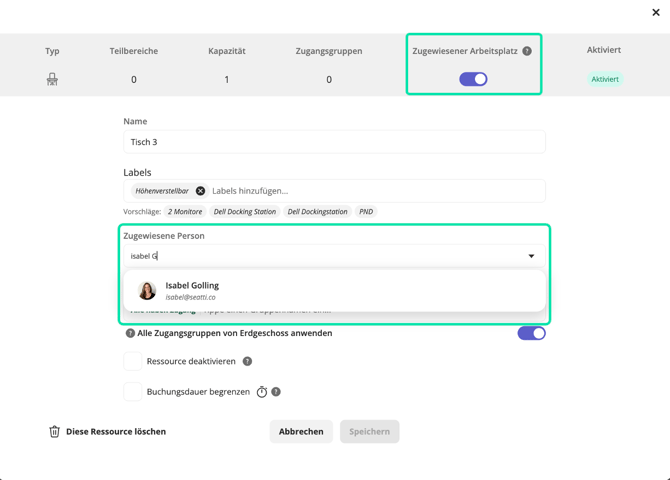Click Isabel Golling's avatar photo
The image size is (670, 480).
(147, 290)
